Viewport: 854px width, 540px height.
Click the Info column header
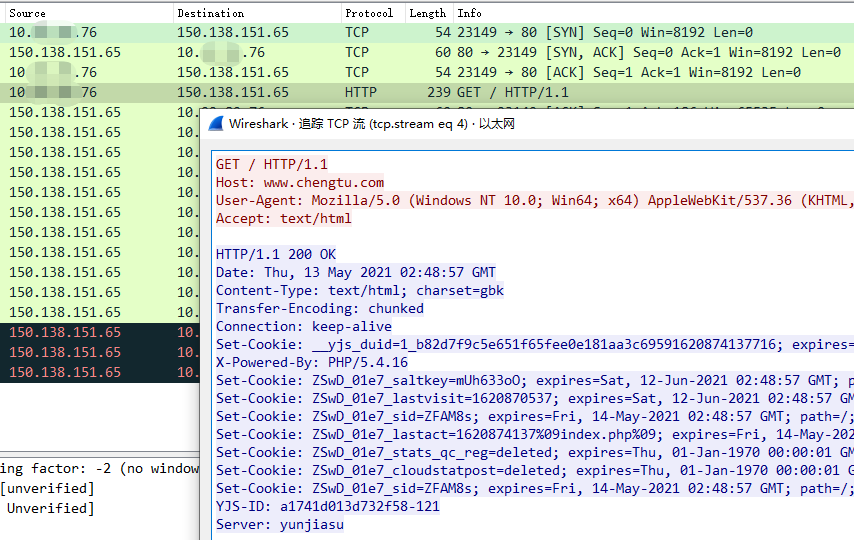[x=469, y=13]
